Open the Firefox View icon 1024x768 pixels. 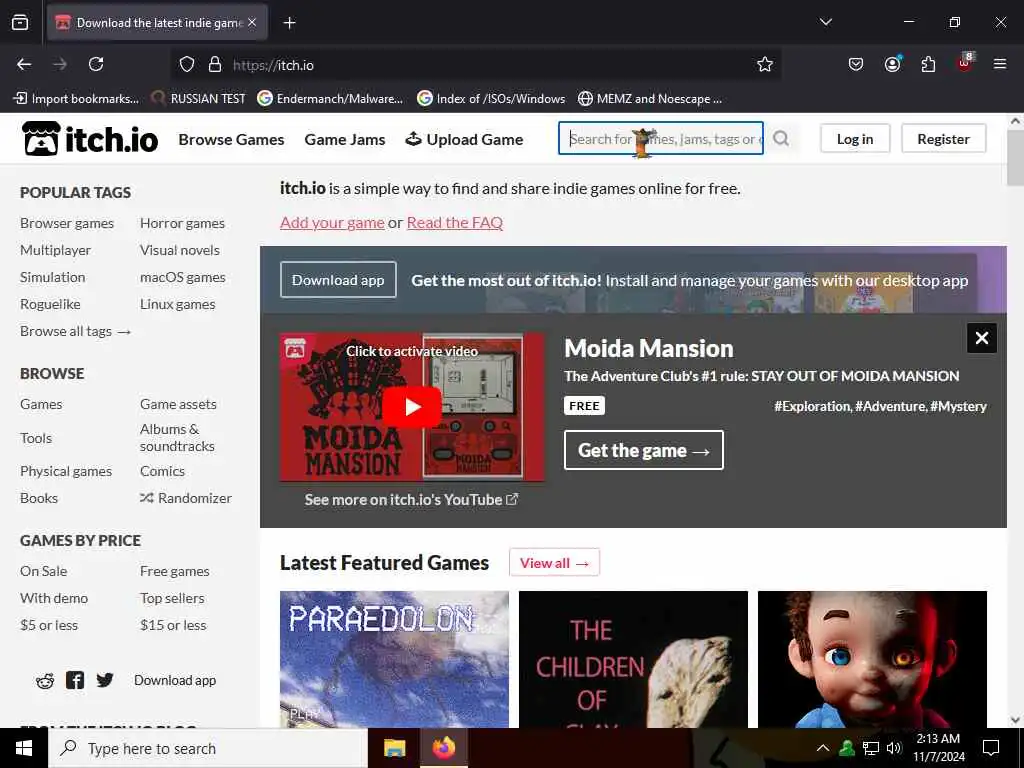(x=20, y=23)
